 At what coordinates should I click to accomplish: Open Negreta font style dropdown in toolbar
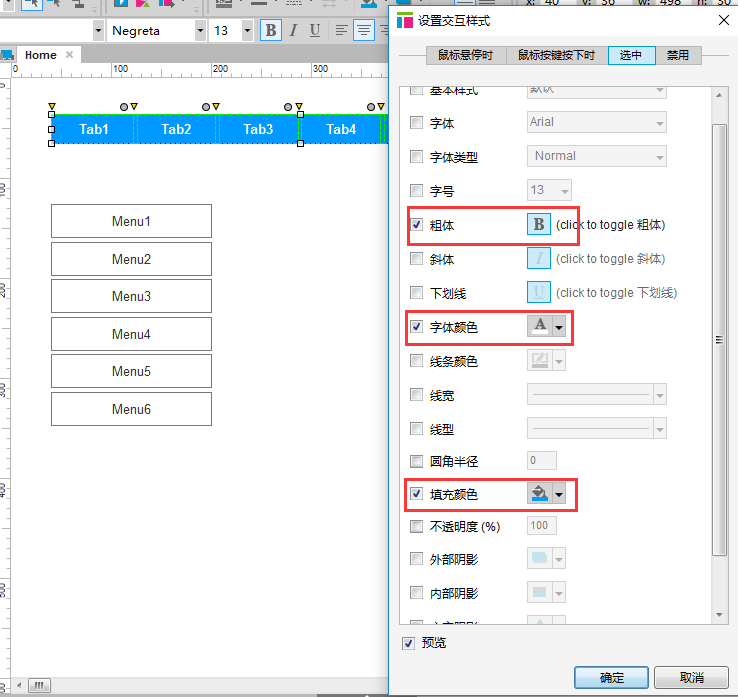201,31
